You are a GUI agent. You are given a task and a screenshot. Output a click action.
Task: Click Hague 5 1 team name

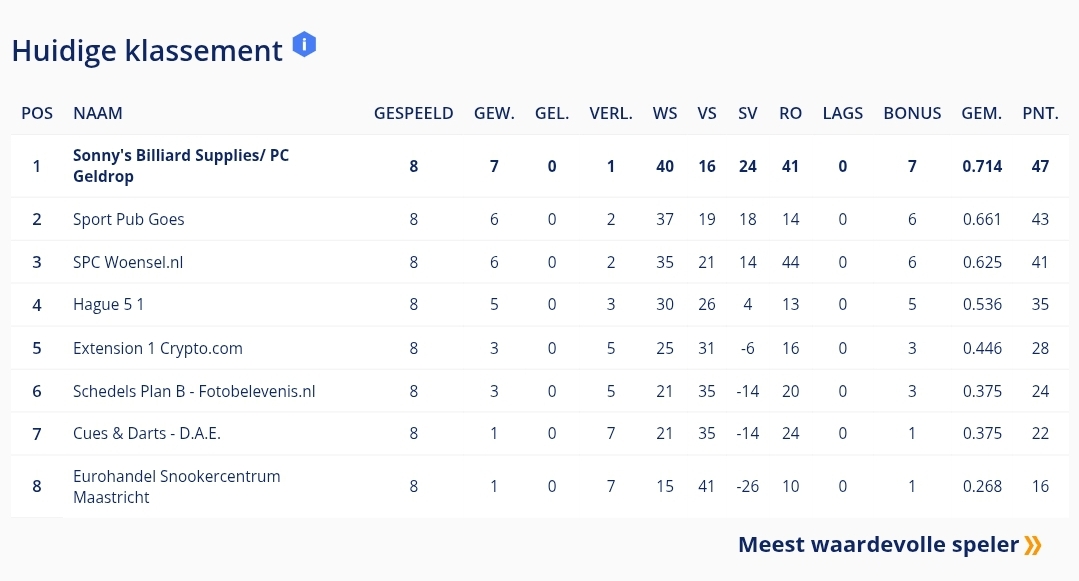108,305
